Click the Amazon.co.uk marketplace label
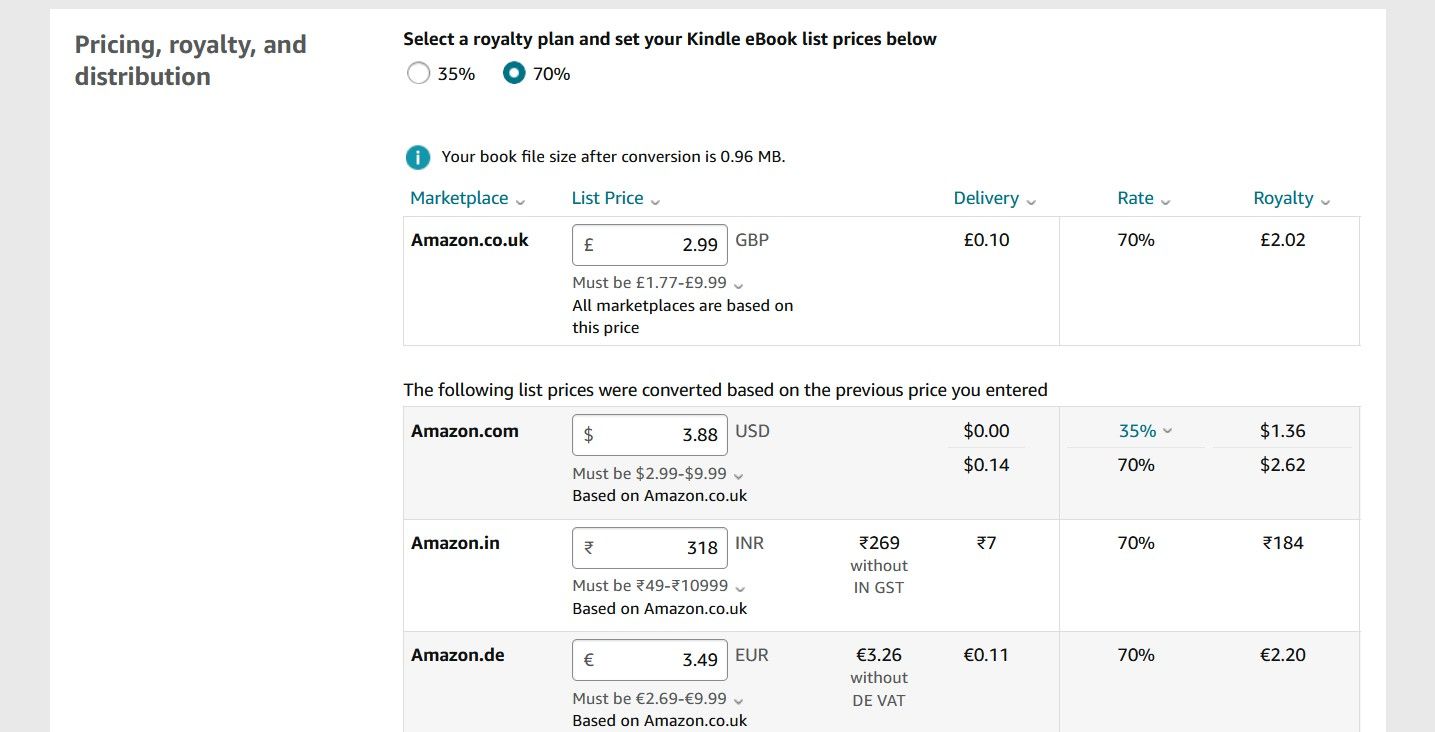 click(469, 240)
